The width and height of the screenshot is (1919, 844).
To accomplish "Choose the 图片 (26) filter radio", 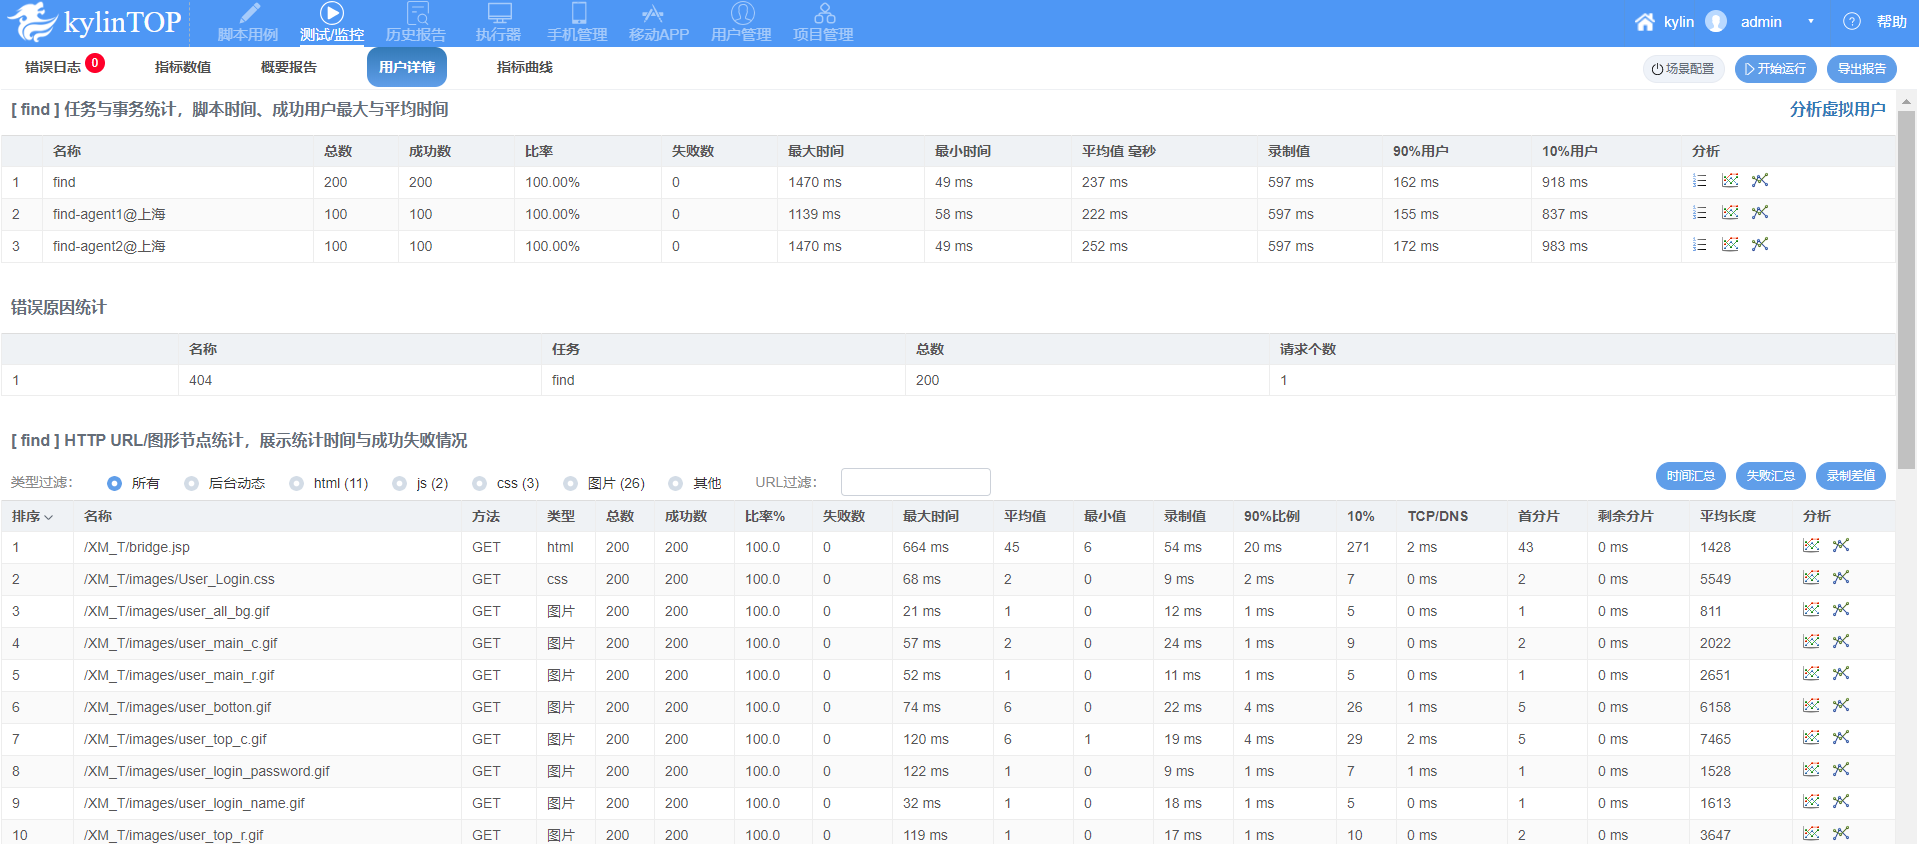I will [571, 484].
